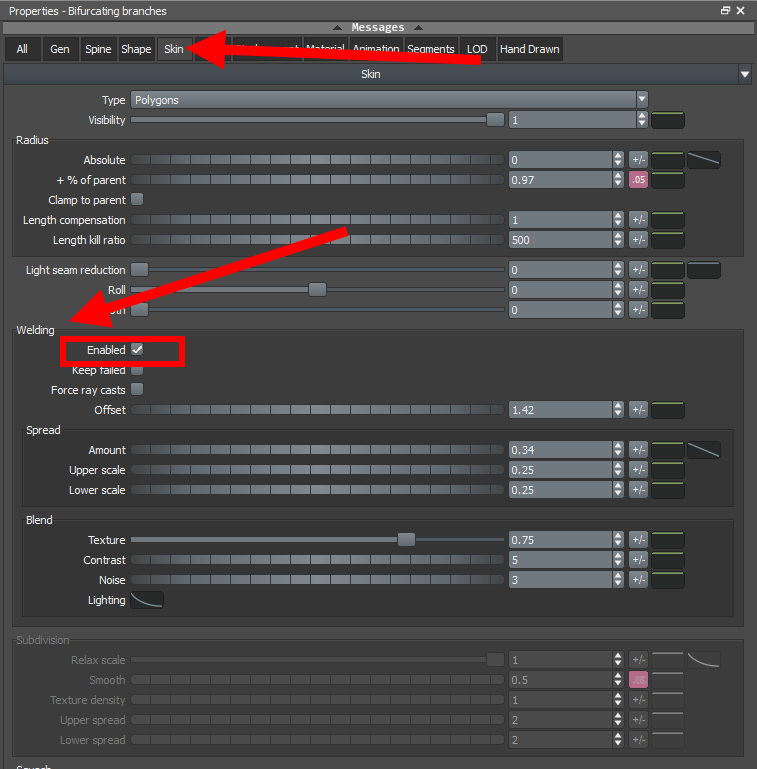Click the Lower scale value field

[560, 490]
